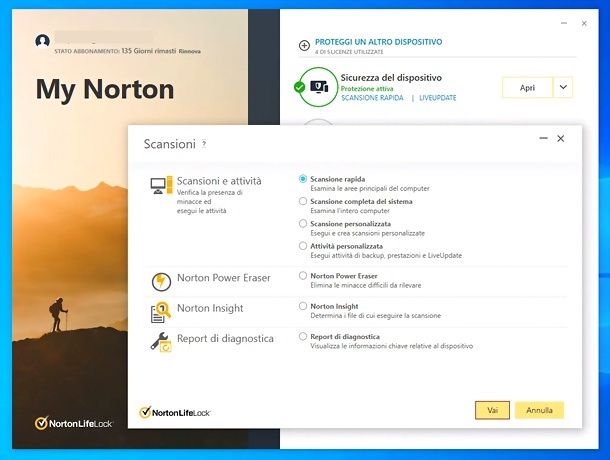Screen dimensions: 610x460
Task: Click the 'My Norton' title text
Action: coord(105,90)
